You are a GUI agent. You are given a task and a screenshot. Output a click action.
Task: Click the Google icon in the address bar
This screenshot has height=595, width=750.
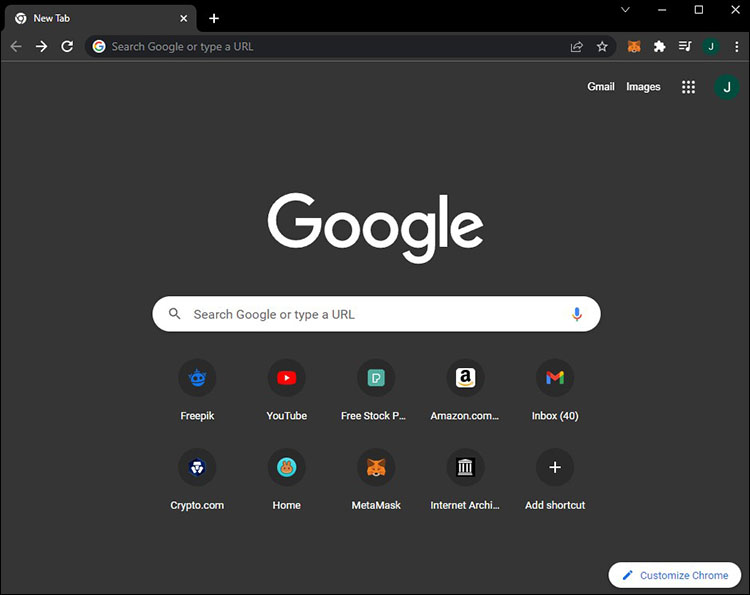[99, 46]
